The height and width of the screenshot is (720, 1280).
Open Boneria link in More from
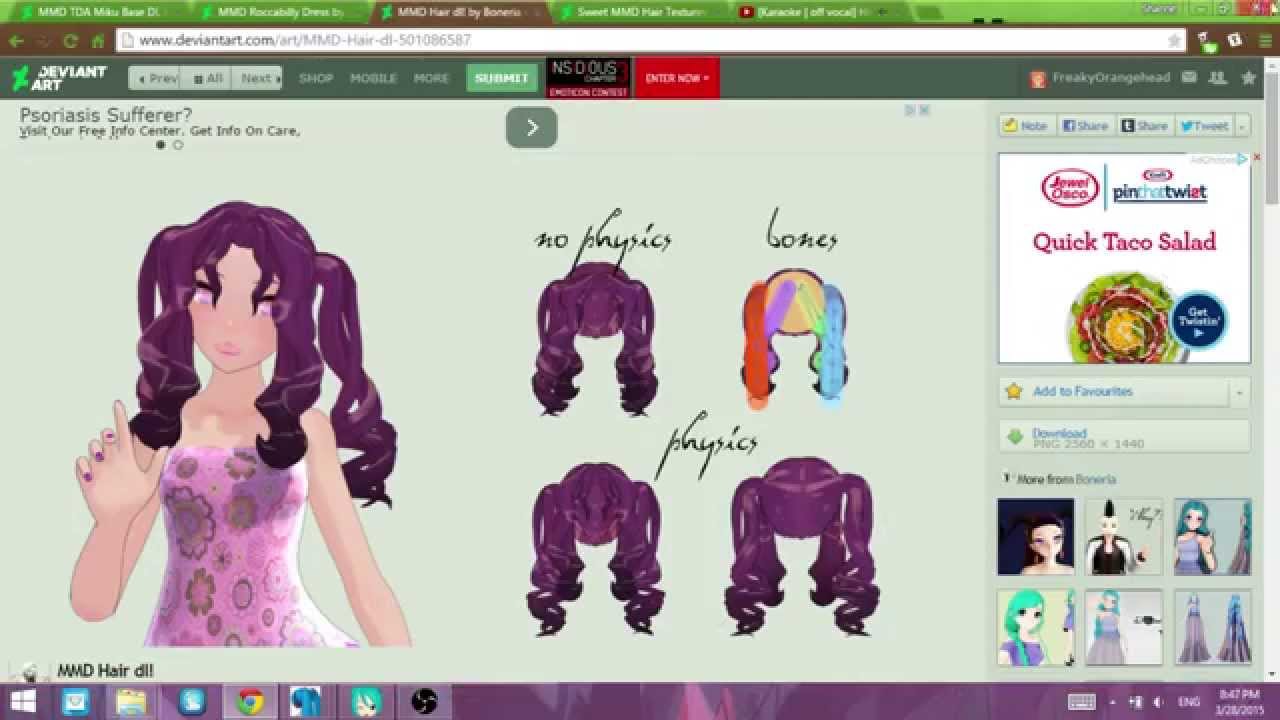[x=1096, y=479]
